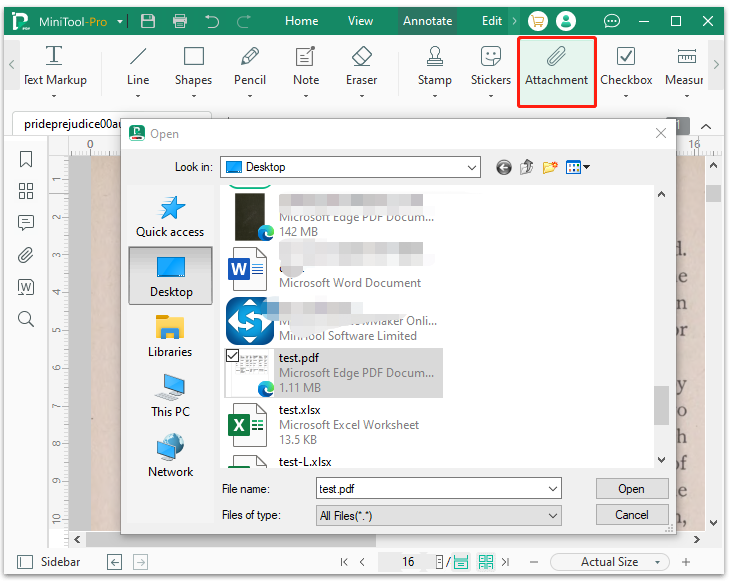Open the Bookmarks sidebar panel
Viewport: 731px width, 582px height.
coord(26,159)
